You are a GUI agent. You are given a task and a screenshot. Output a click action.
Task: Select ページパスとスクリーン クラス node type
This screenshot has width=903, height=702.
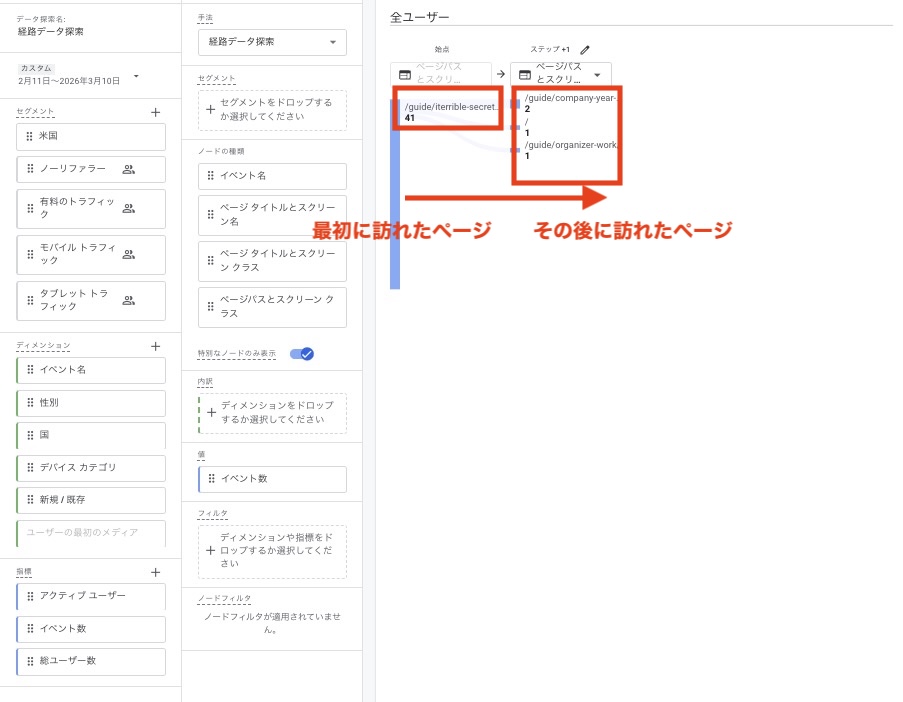[x=272, y=307]
